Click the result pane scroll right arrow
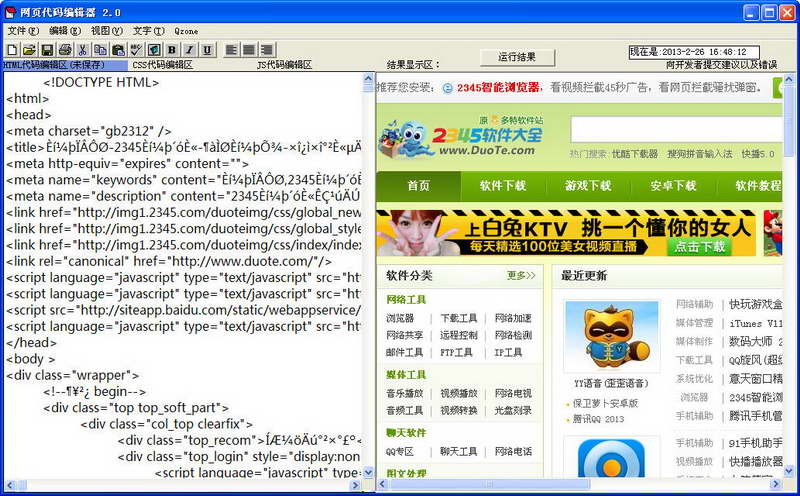The width and height of the screenshot is (800, 496). pyautogui.click(x=776, y=483)
